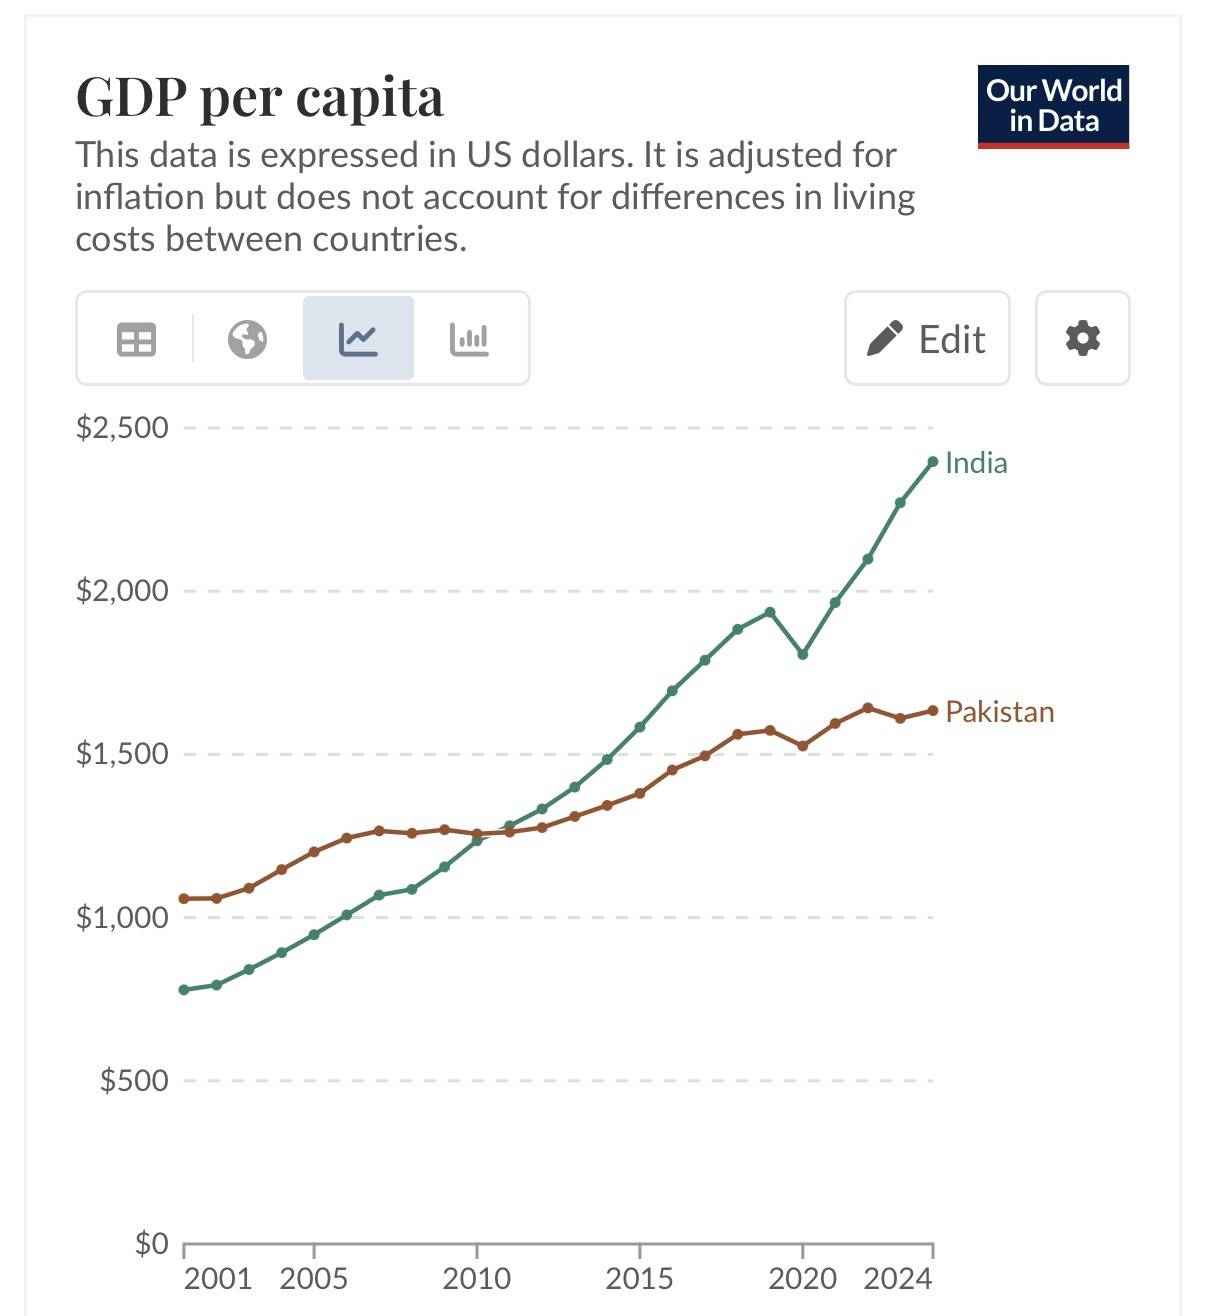Viewport: 1206px width, 1316px height.
Task: Click the GDP per capita title
Action: pyautogui.click(x=259, y=98)
